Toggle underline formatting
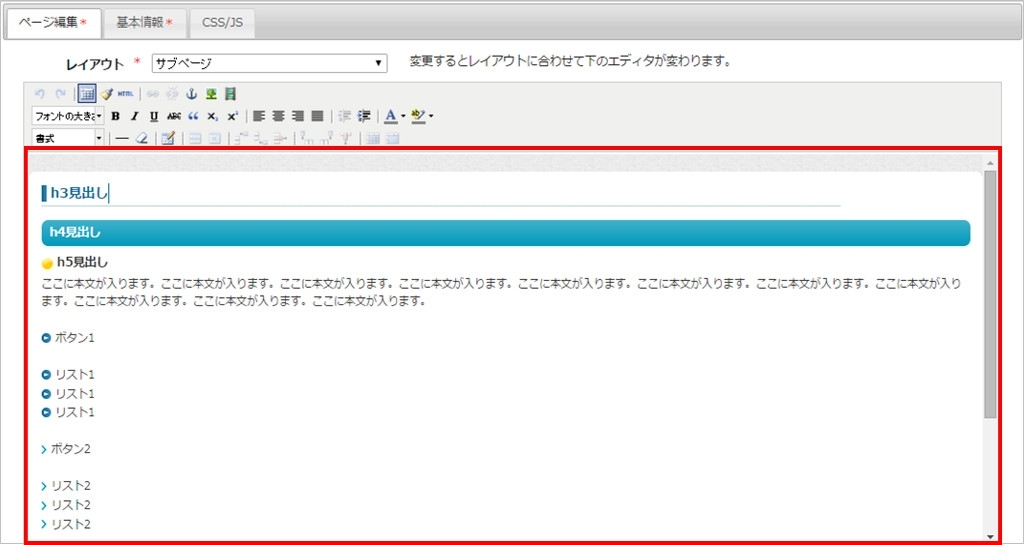The width and height of the screenshot is (1024, 545). coord(154,116)
